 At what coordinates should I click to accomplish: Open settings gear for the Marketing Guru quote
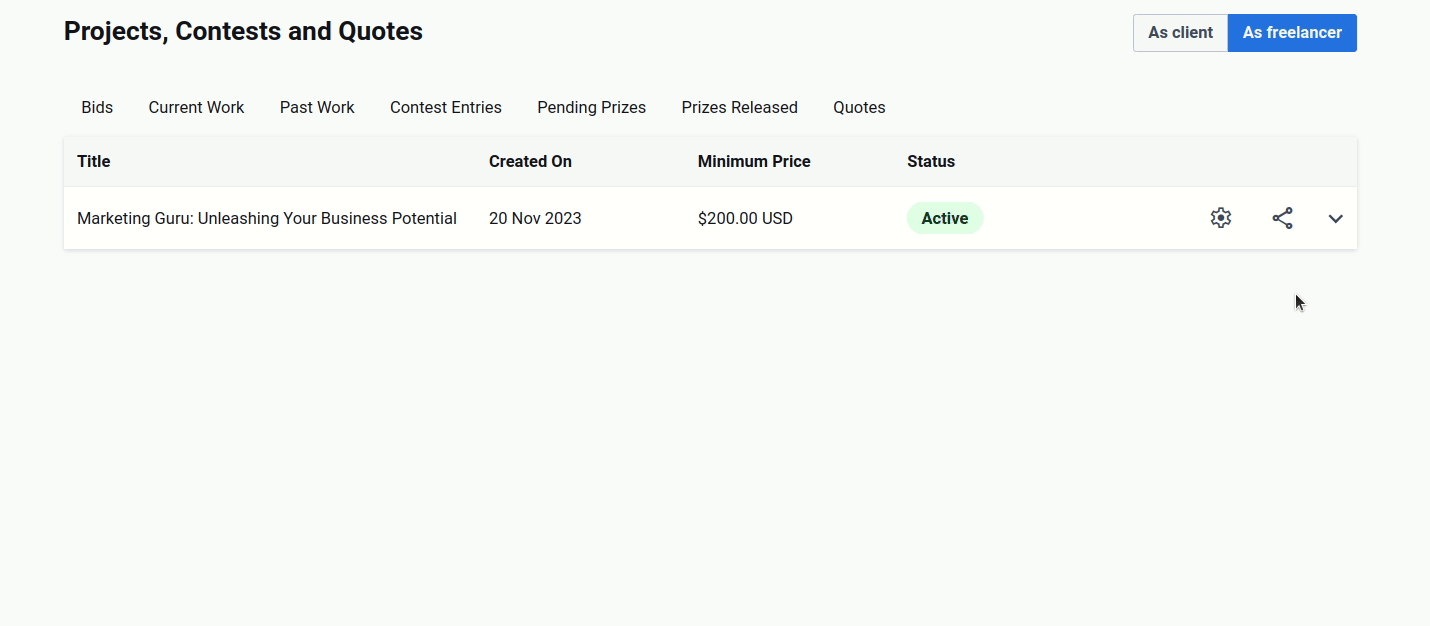(x=1220, y=218)
